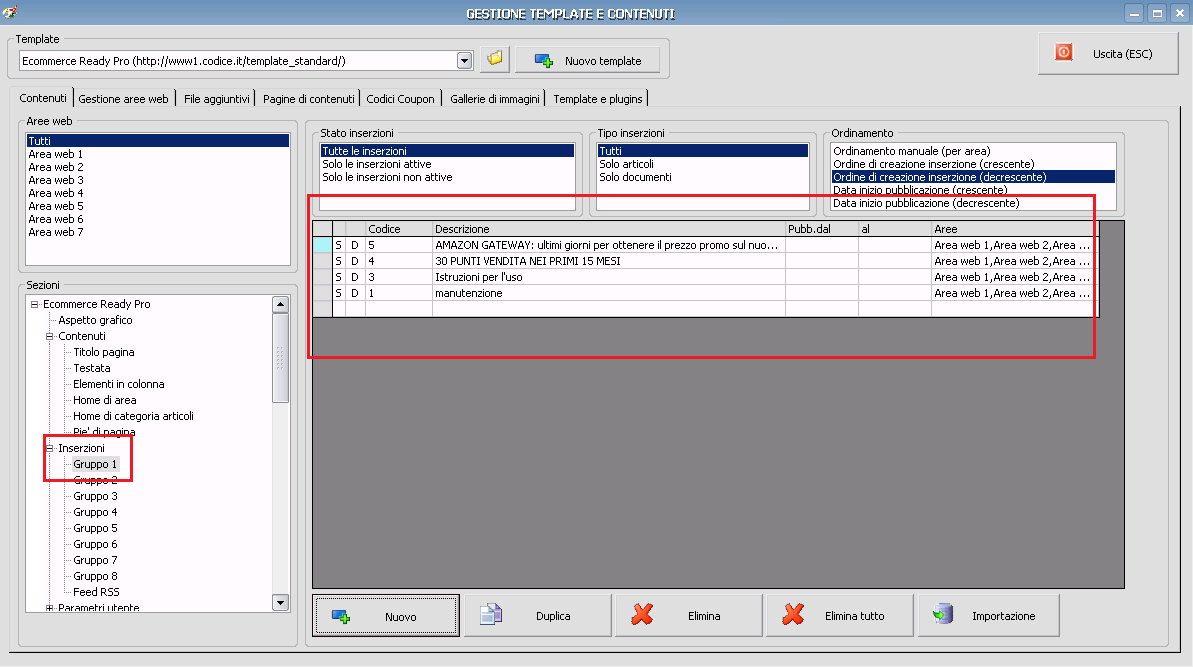
Task: Choose Ordine di creazione inserzione (crescente)
Action: click(973, 164)
